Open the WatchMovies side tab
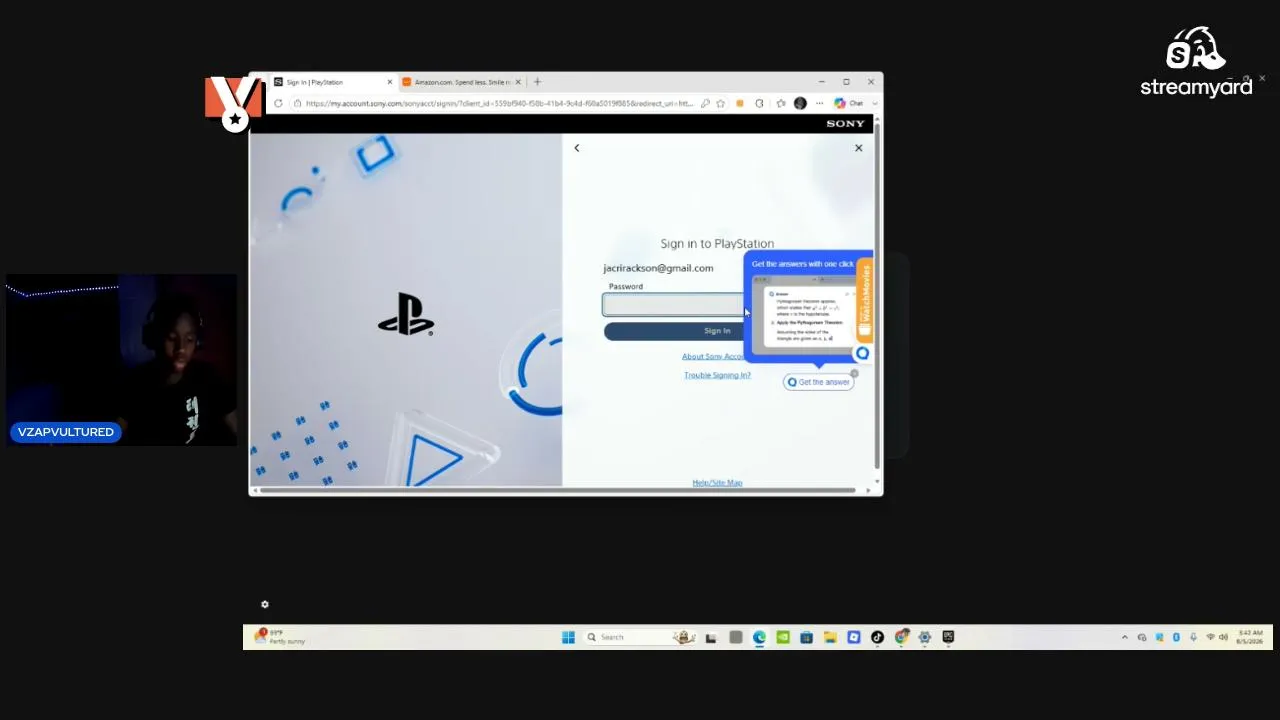 [865, 298]
